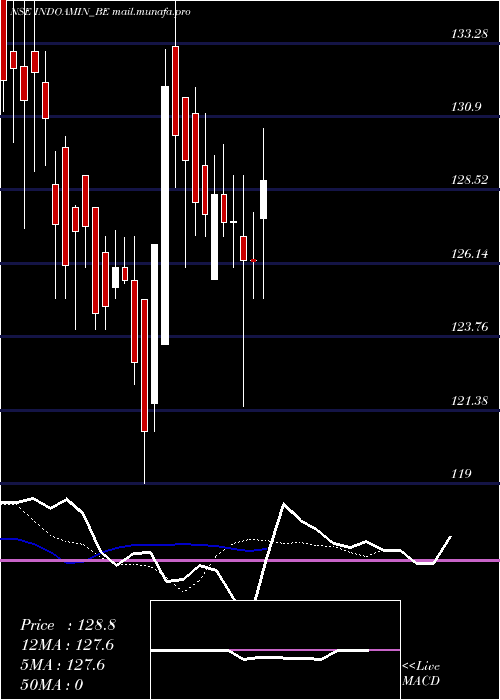Select the 126.14 price axis label

(470, 254)
